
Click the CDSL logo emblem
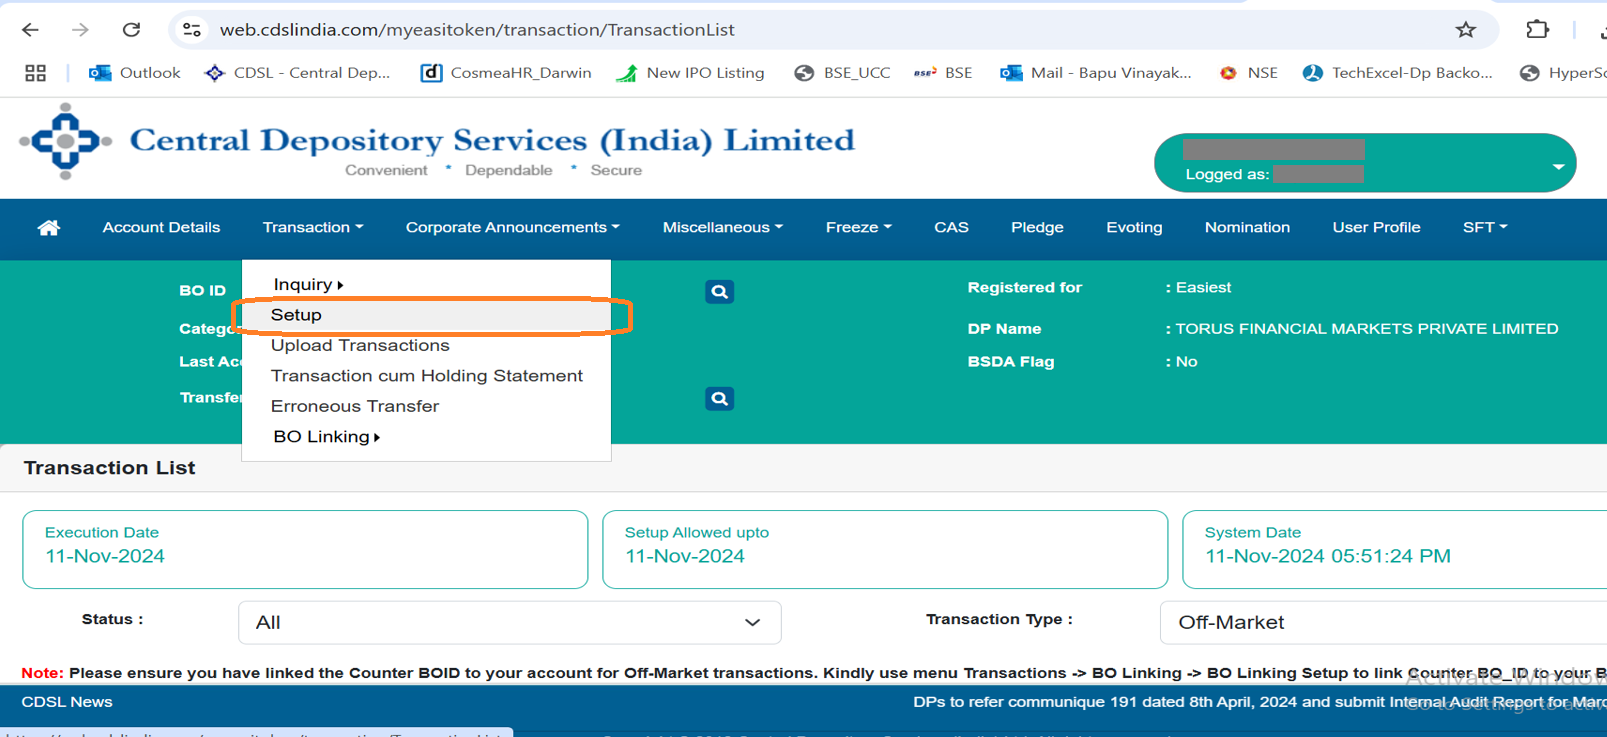(x=65, y=142)
